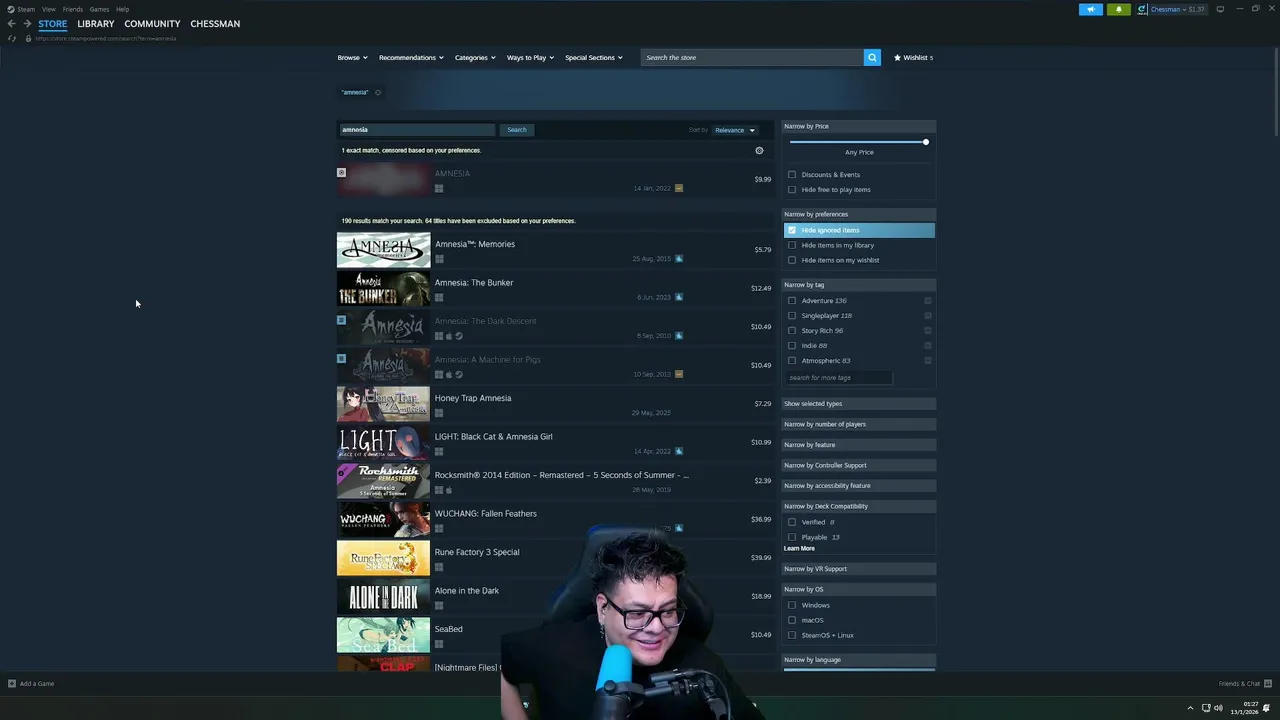1280x720 pixels.
Task: Enable Discounts & Events filter
Action: click(792, 174)
